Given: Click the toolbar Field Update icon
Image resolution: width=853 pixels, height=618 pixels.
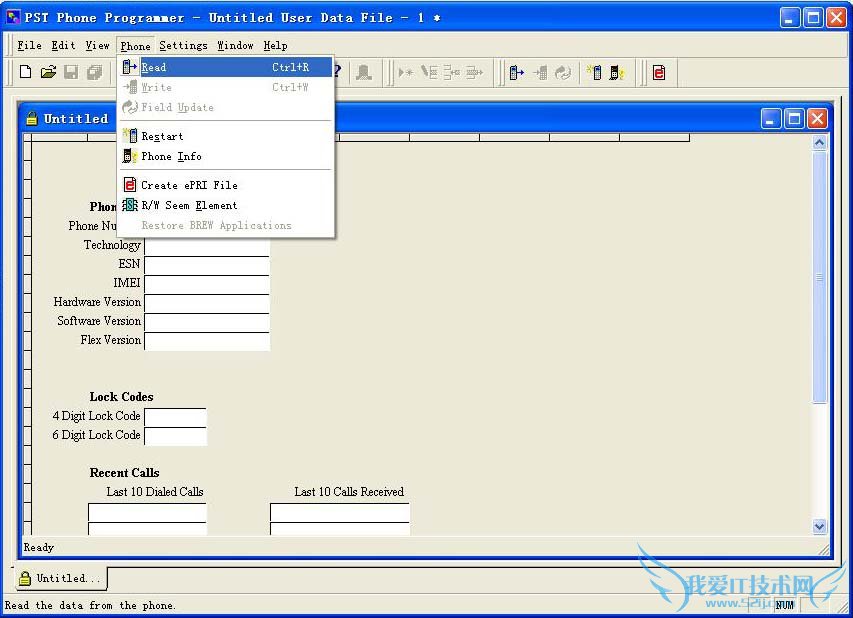Looking at the screenshot, I should point(563,72).
